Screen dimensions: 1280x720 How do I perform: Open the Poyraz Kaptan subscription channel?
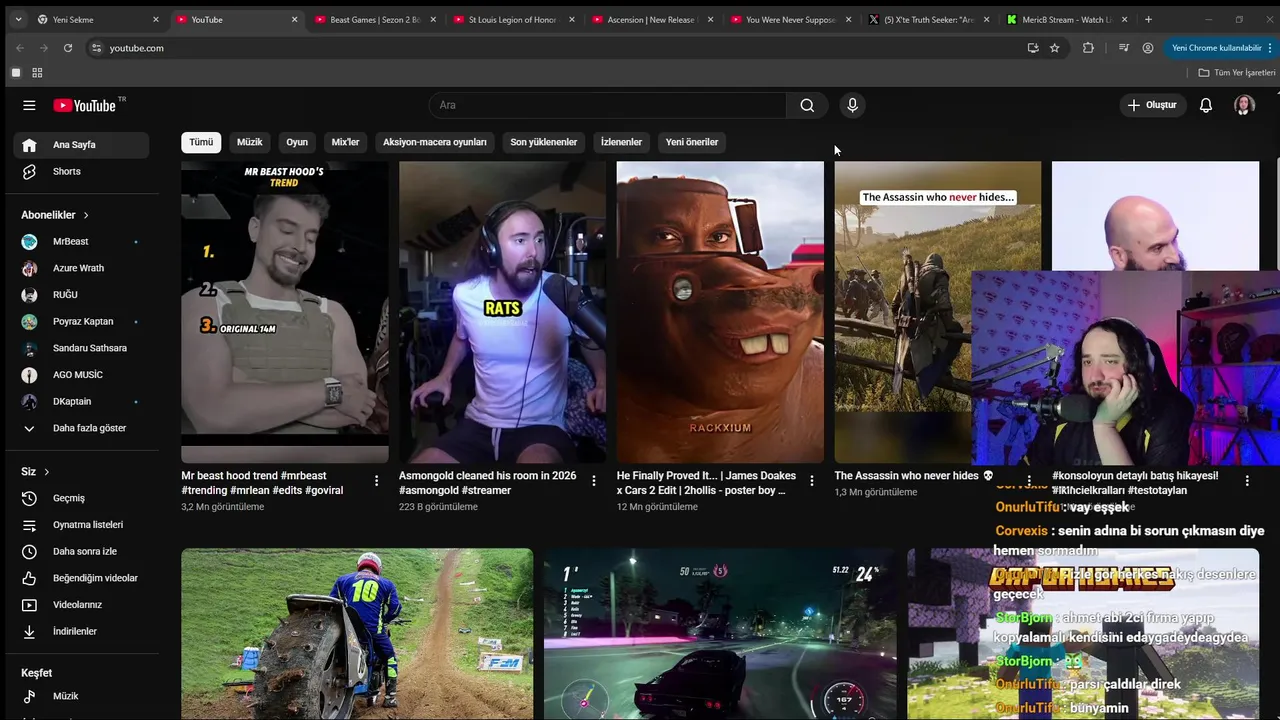pos(81,321)
